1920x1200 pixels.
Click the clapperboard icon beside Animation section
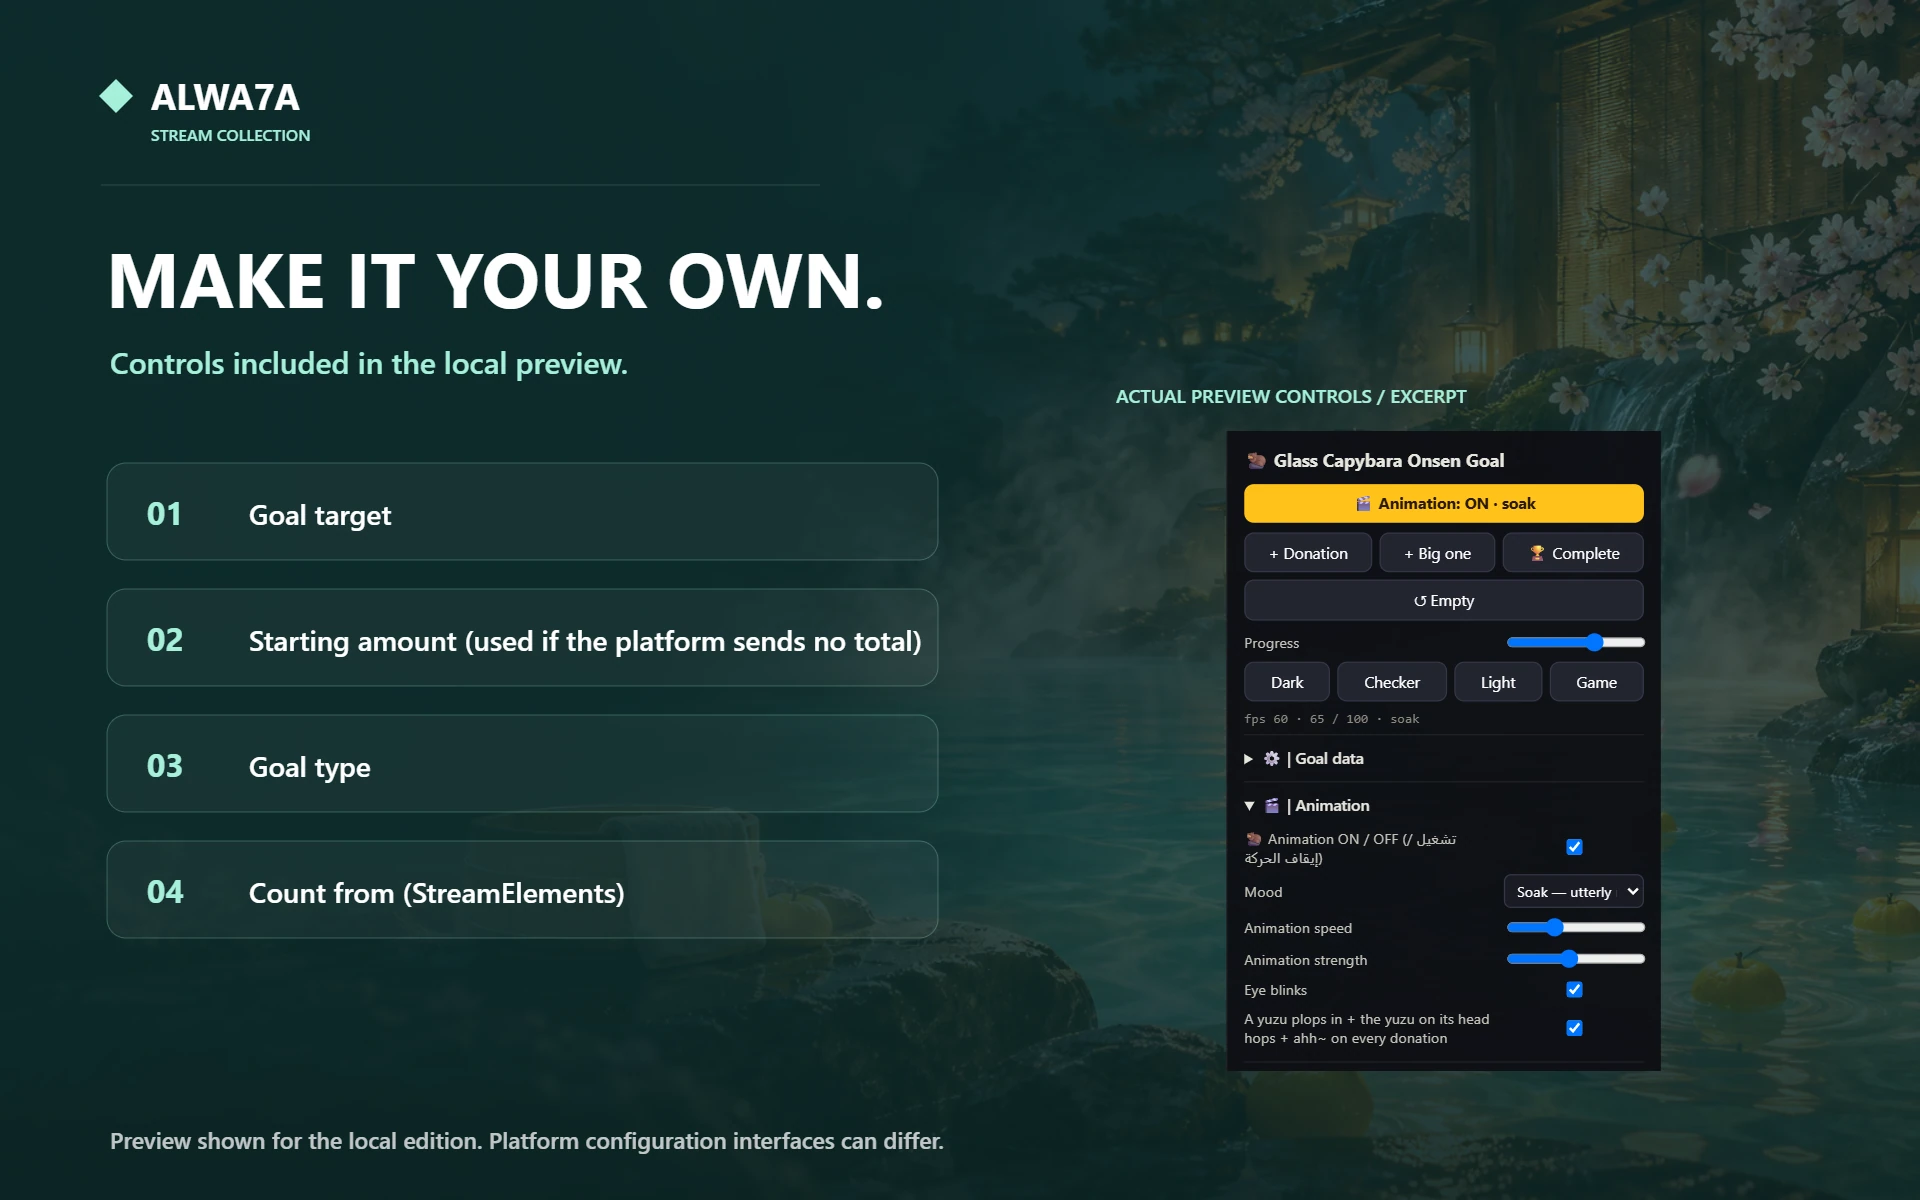click(1271, 806)
